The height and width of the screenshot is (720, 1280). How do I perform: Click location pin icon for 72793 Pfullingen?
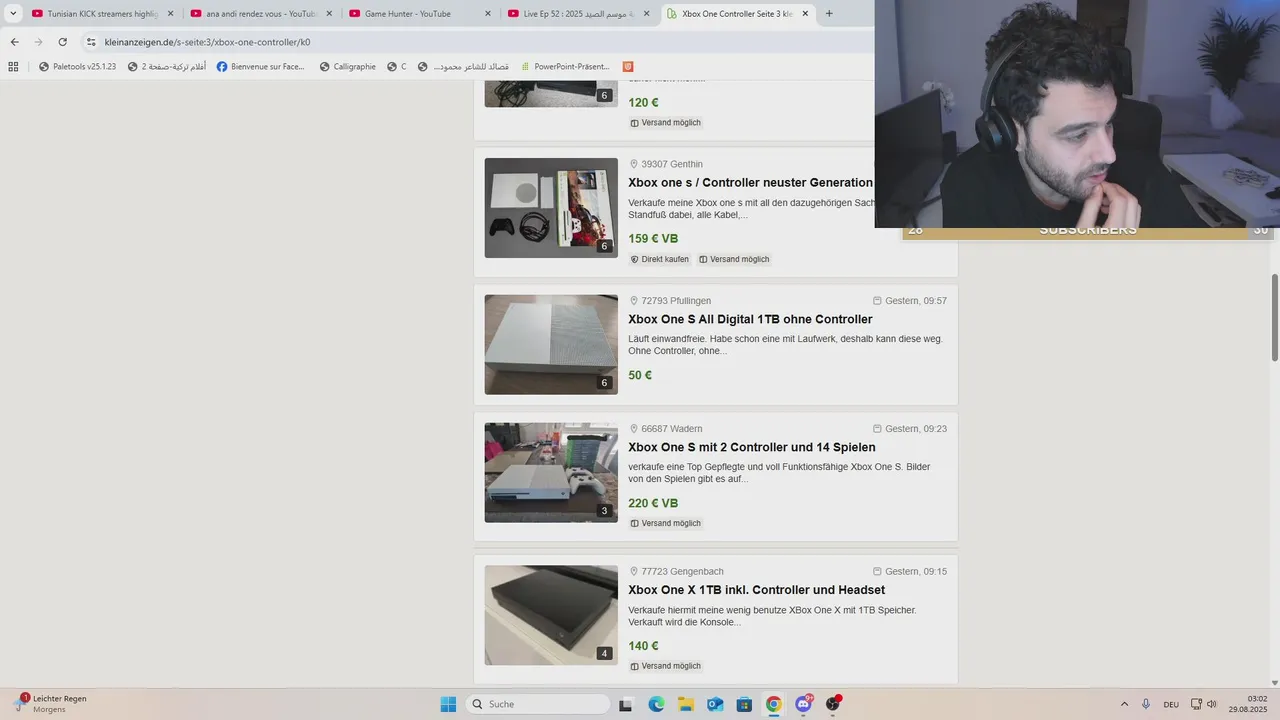(x=633, y=301)
